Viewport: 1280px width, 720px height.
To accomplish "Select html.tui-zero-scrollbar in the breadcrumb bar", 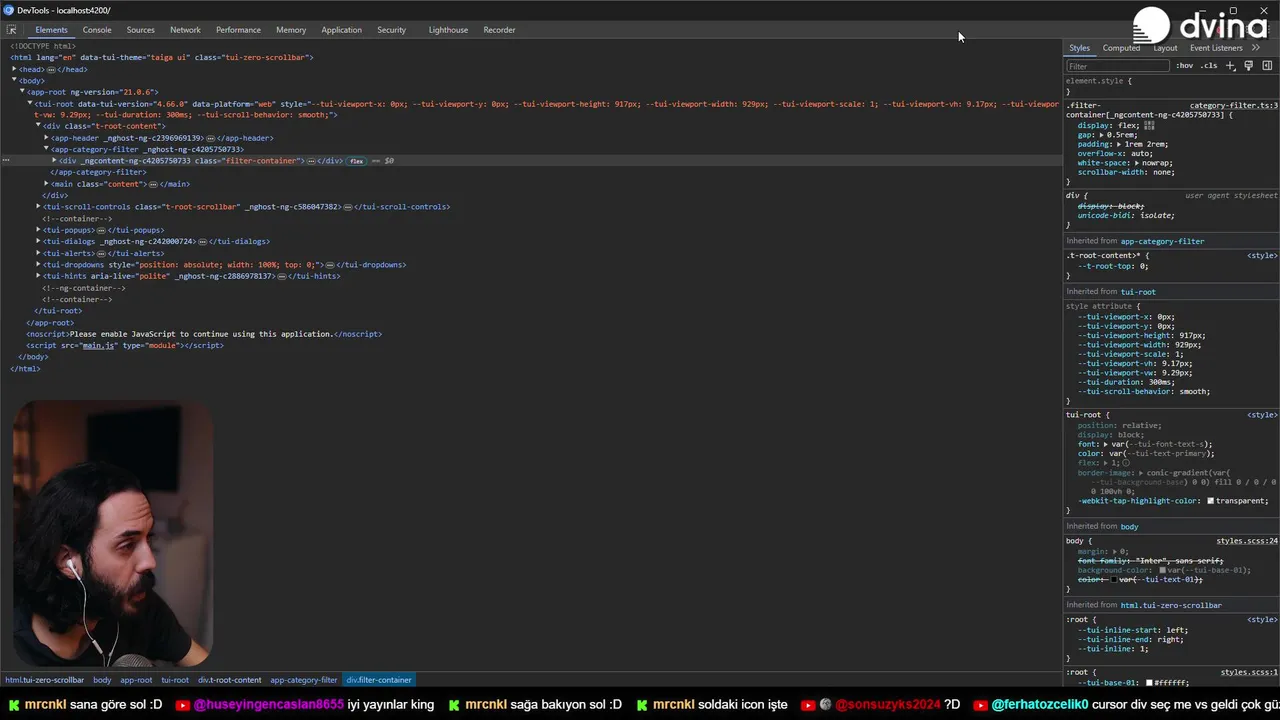I will pyautogui.click(x=45, y=680).
